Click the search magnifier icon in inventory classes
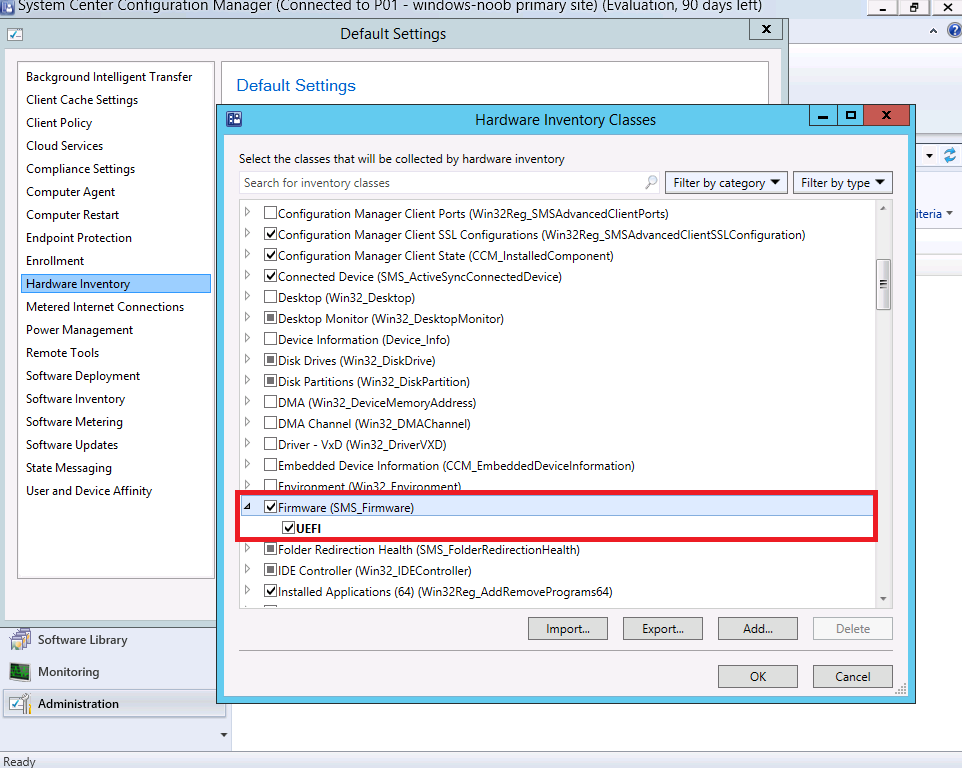Screen dimensions: 962x768 click(x=651, y=182)
